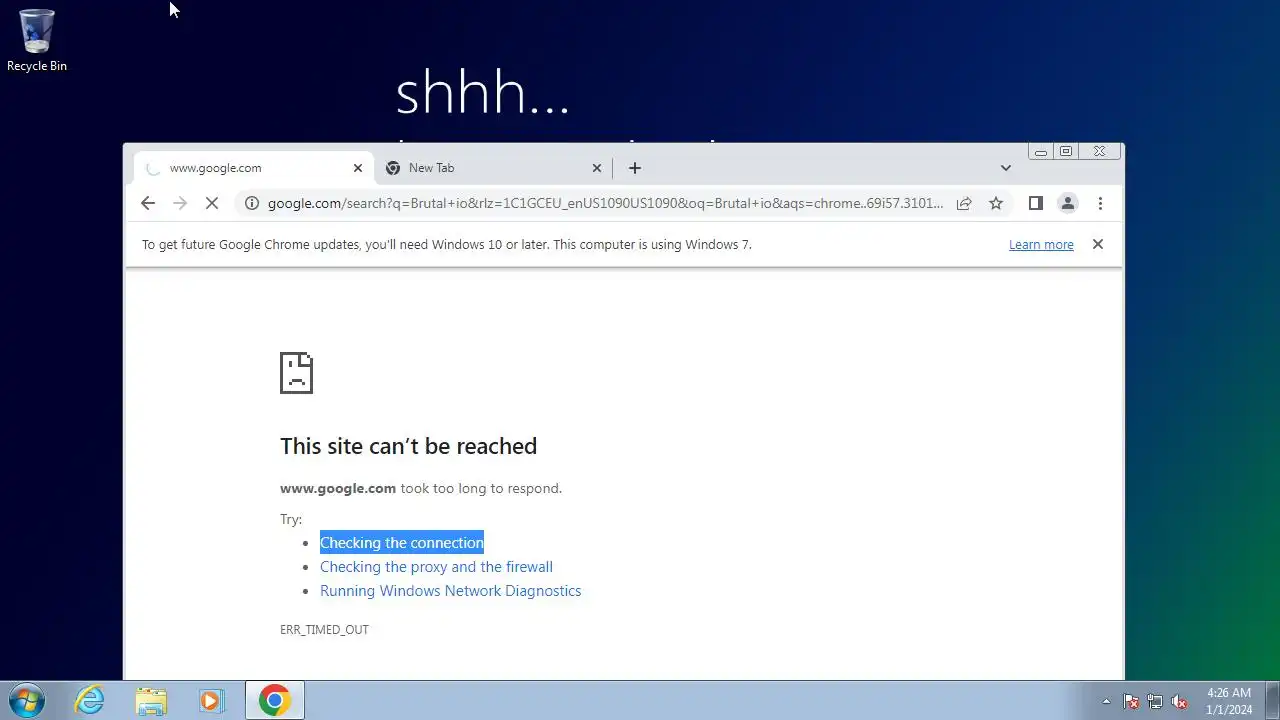The width and height of the screenshot is (1280, 720).
Task: Click Checking the connection link
Action: pyautogui.click(x=402, y=542)
